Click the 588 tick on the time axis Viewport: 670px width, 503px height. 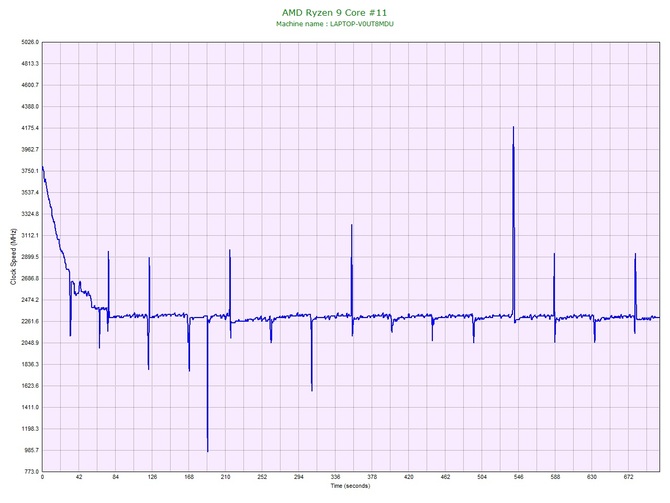click(555, 477)
